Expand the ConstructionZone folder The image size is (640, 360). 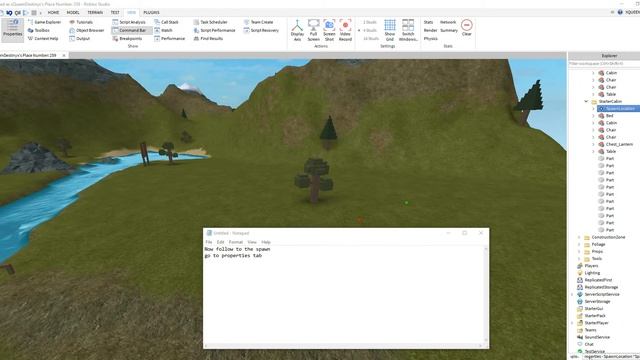pyautogui.click(x=579, y=237)
